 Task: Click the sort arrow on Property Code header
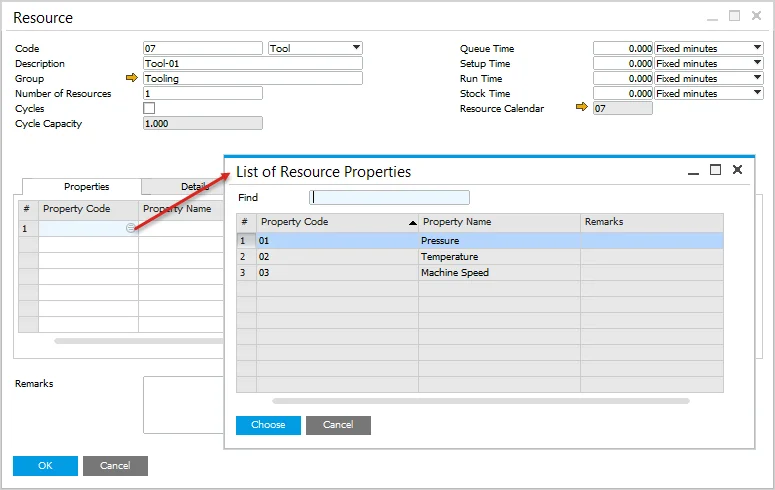point(413,223)
